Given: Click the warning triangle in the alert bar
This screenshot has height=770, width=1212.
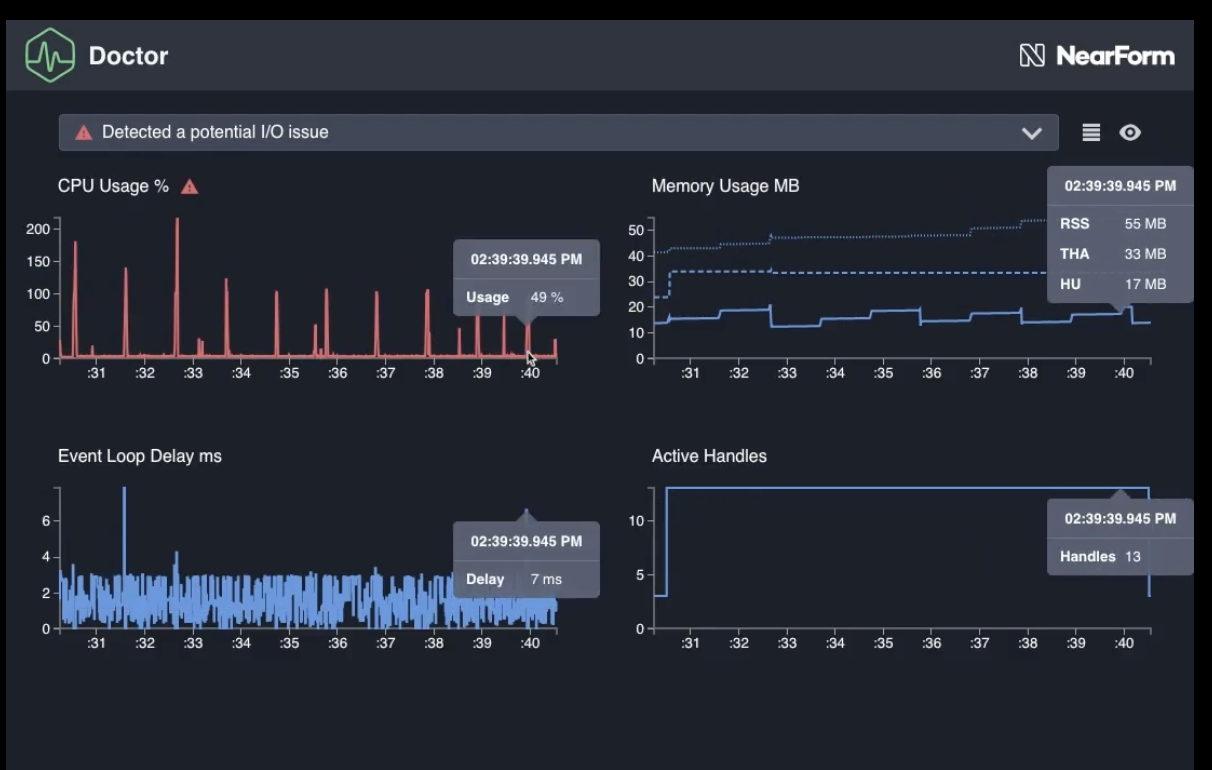Looking at the screenshot, I should (x=84, y=132).
